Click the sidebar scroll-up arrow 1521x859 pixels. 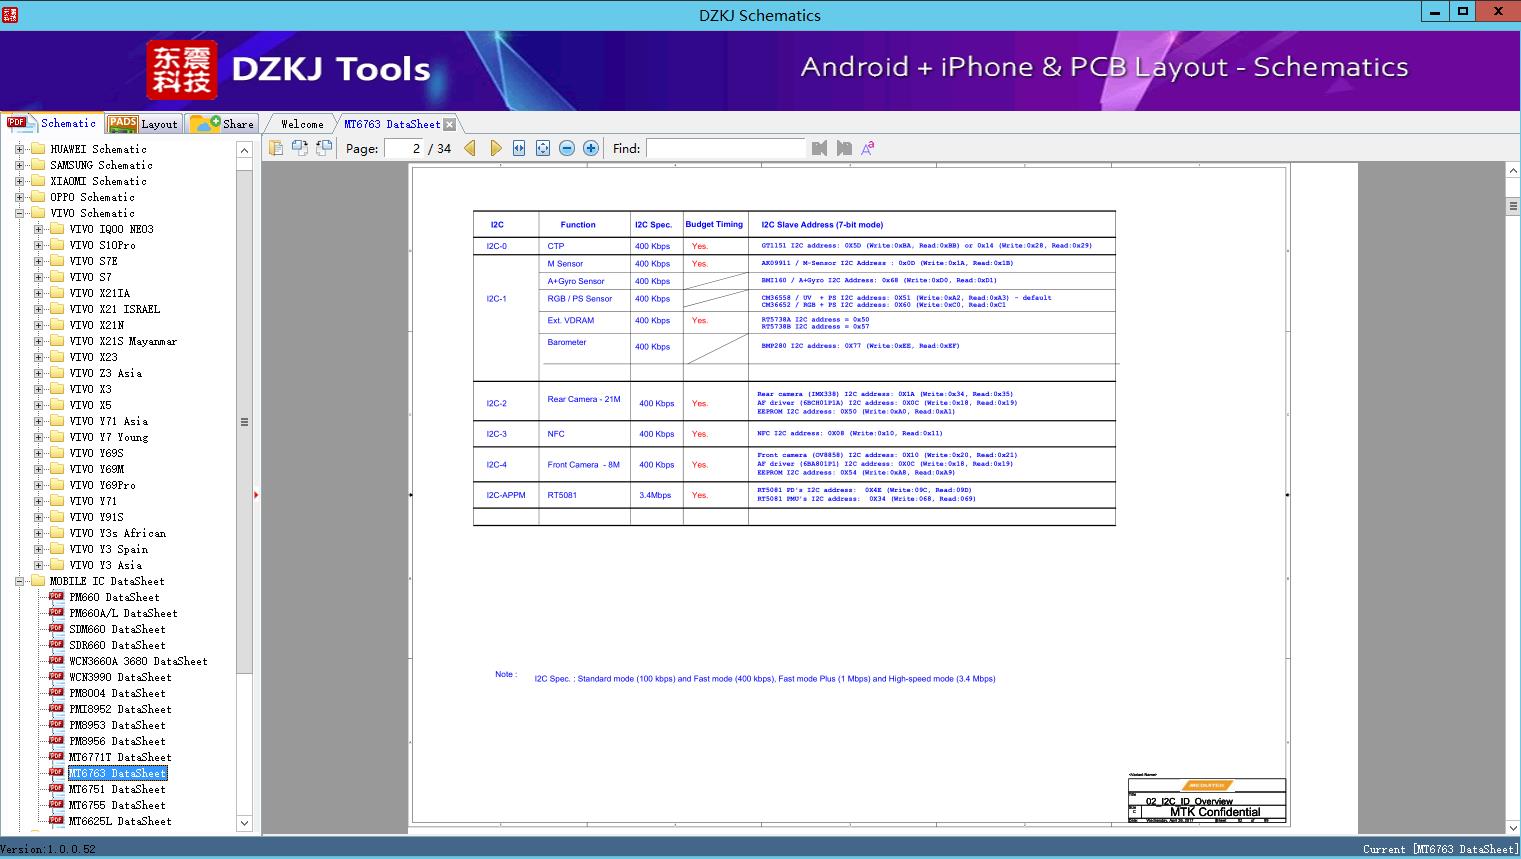[244, 150]
